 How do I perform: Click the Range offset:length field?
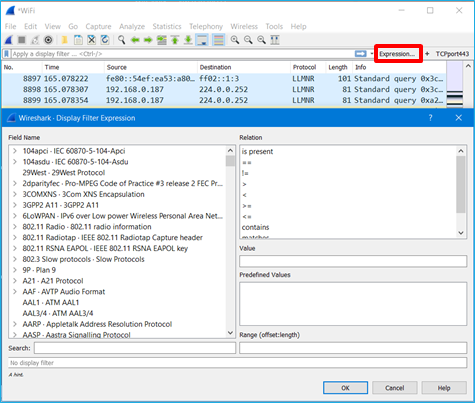(353, 348)
